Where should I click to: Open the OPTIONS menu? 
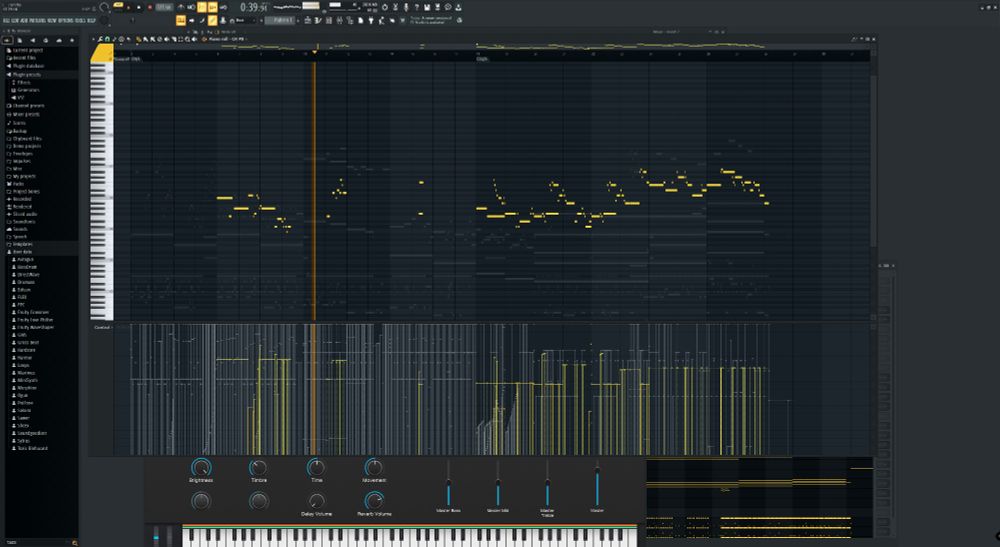[x=65, y=20]
